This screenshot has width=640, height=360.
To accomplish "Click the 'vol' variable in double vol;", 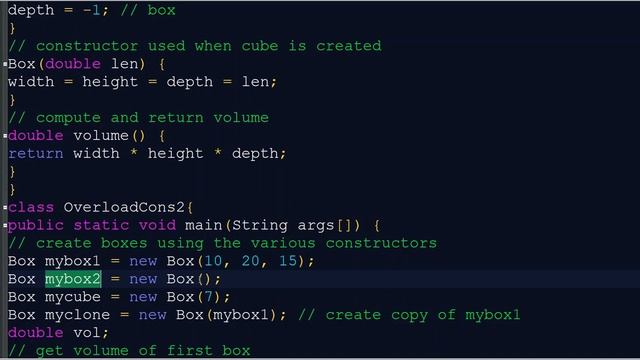I will click(87, 333).
